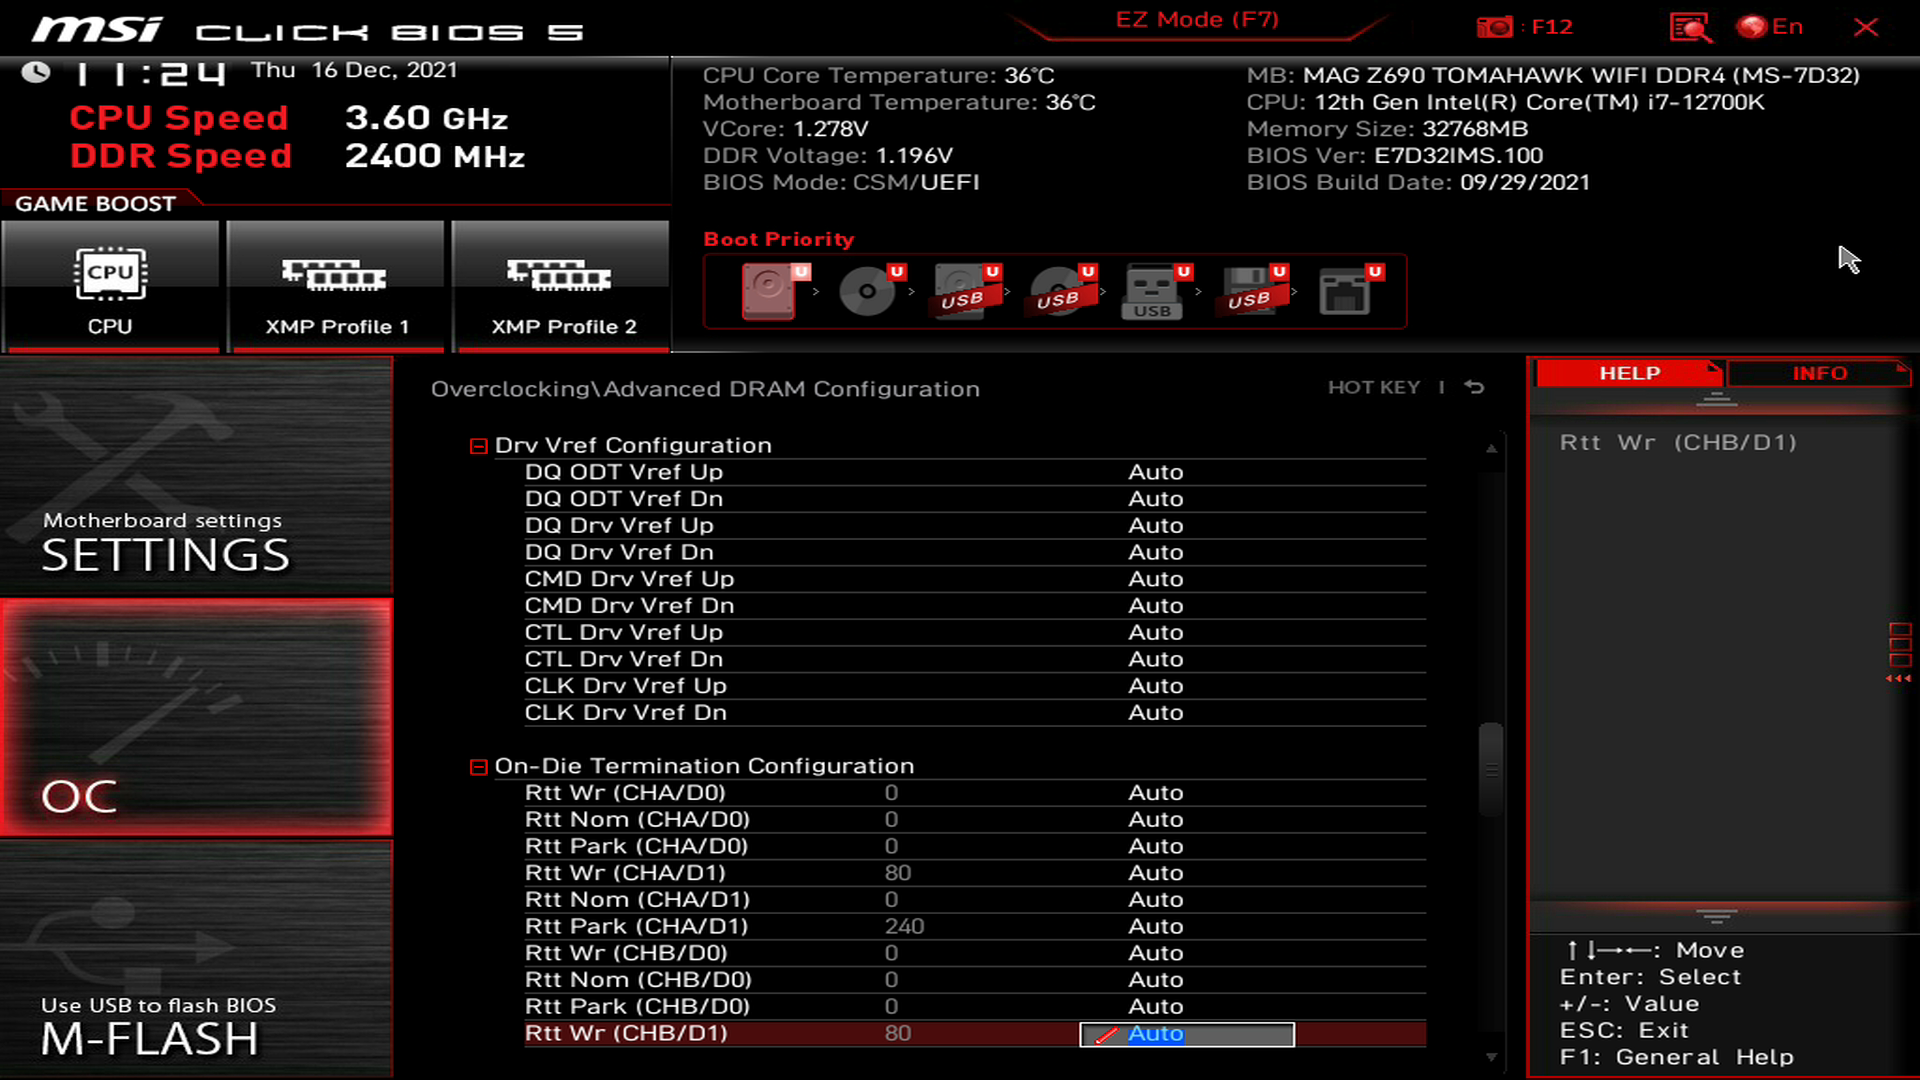Expand the Drv Vref Configuration section
This screenshot has width=1920, height=1080.
pyautogui.click(x=477, y=444)
